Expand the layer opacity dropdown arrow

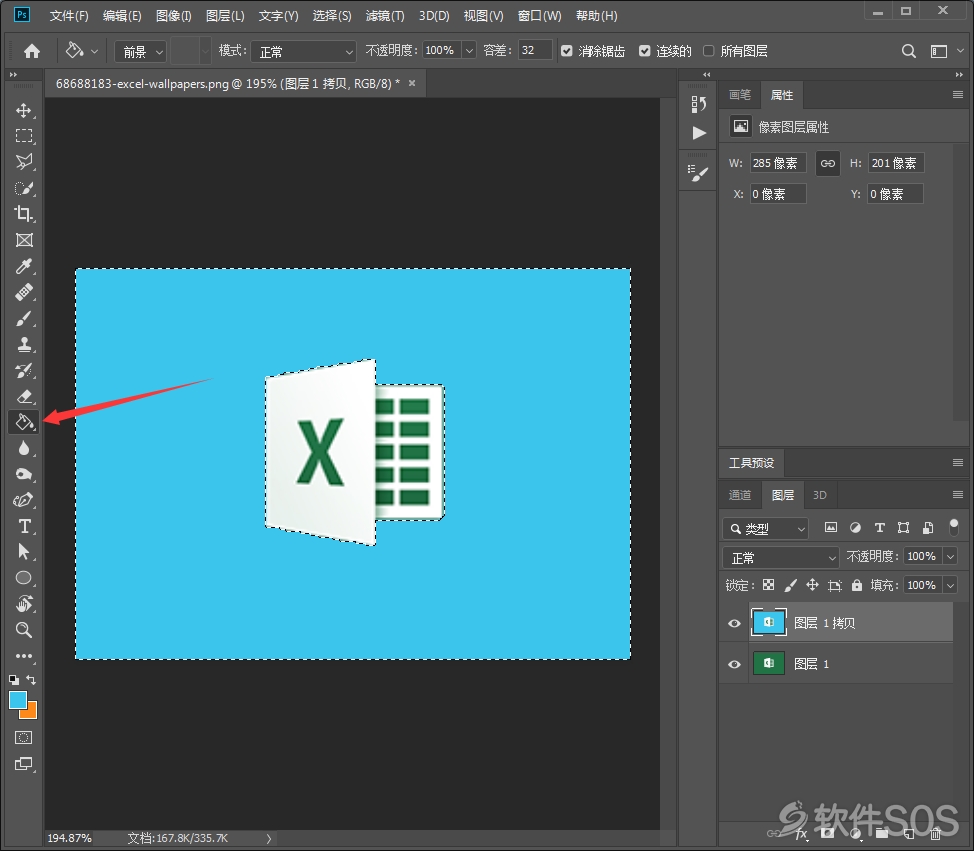tap(950, 557)
